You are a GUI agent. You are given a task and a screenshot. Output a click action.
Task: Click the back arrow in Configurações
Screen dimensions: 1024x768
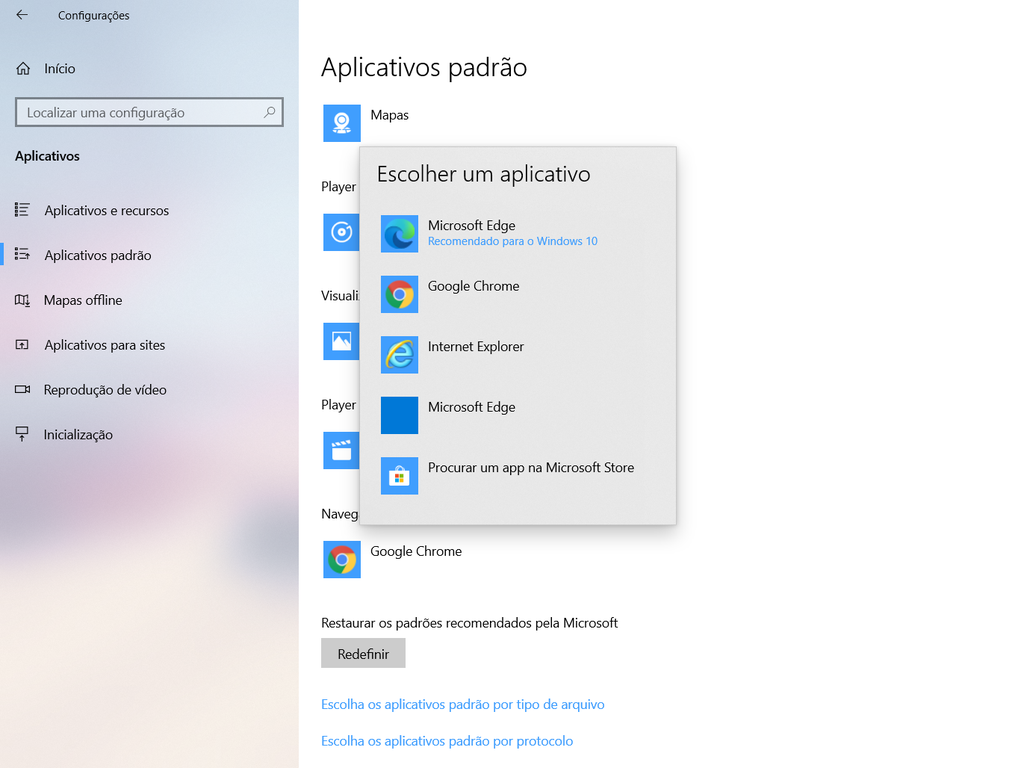pos(22,14)
